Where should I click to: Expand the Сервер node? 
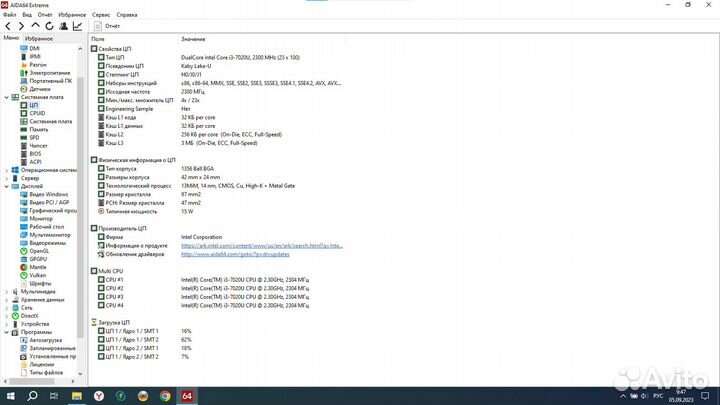click(x=6, y=178)
